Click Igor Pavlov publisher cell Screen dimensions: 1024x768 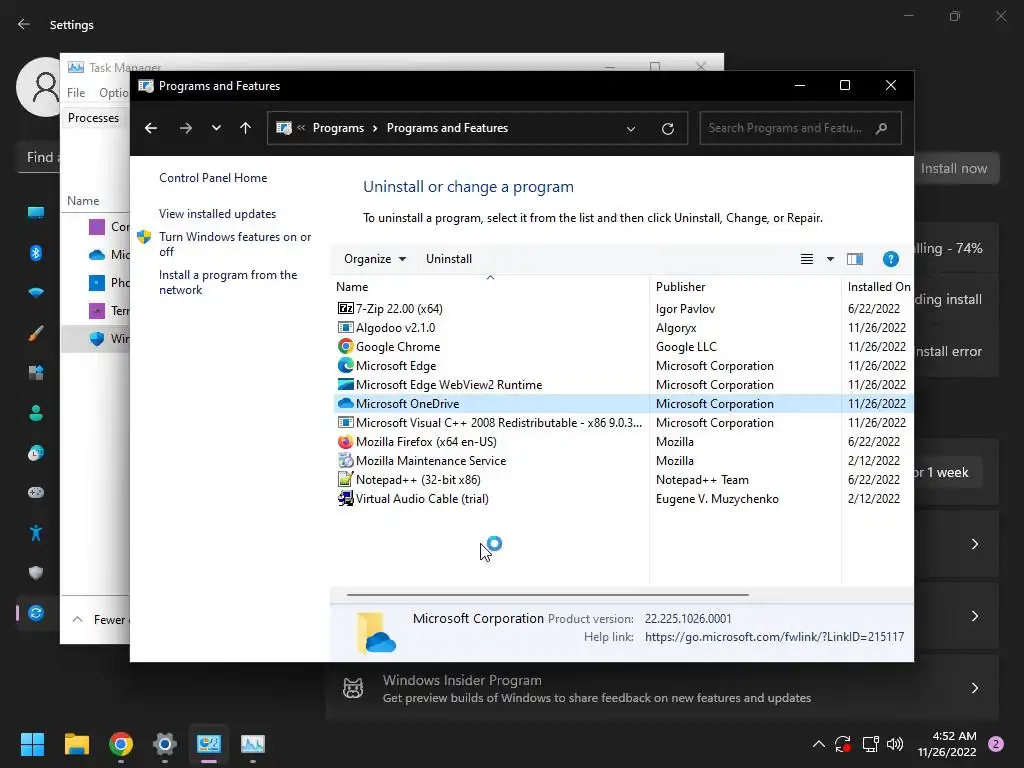(x=685, y=309)
